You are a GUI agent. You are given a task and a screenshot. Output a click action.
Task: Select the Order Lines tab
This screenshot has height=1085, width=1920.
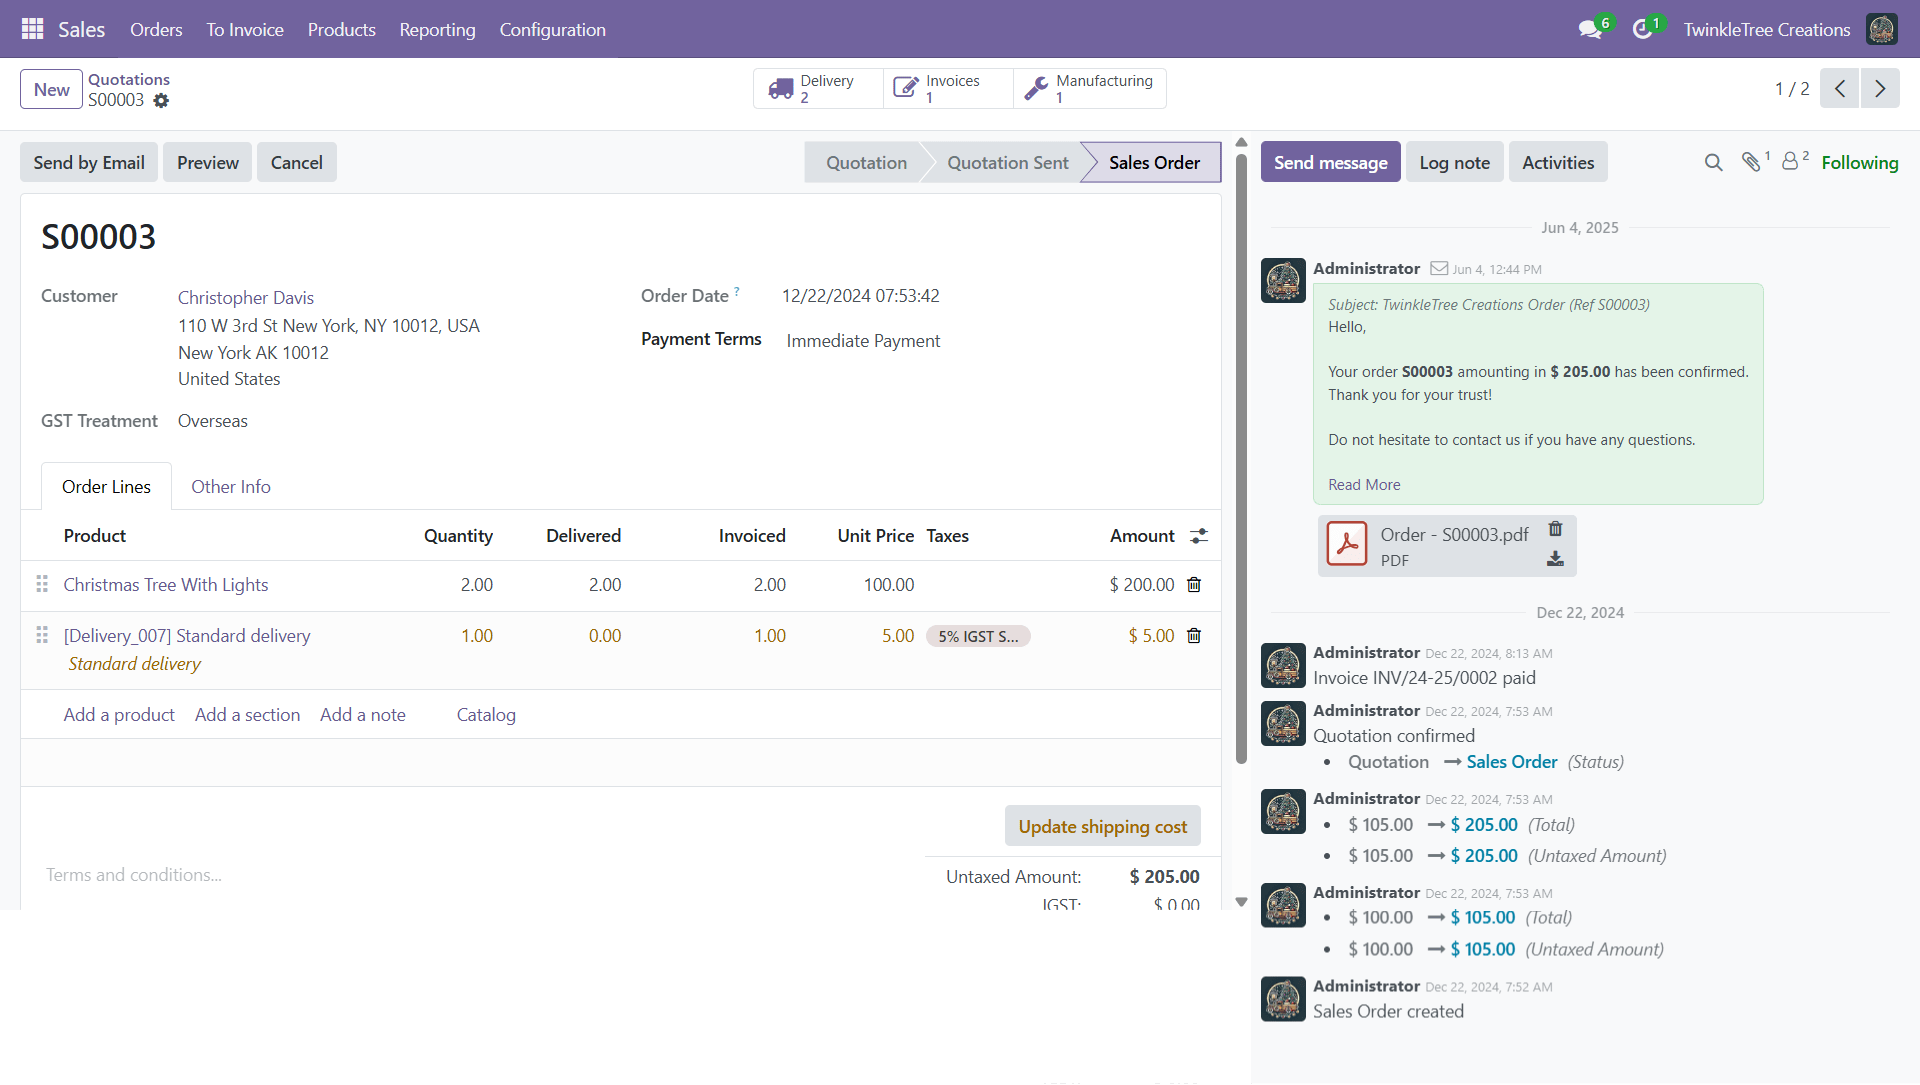point(106,487)
